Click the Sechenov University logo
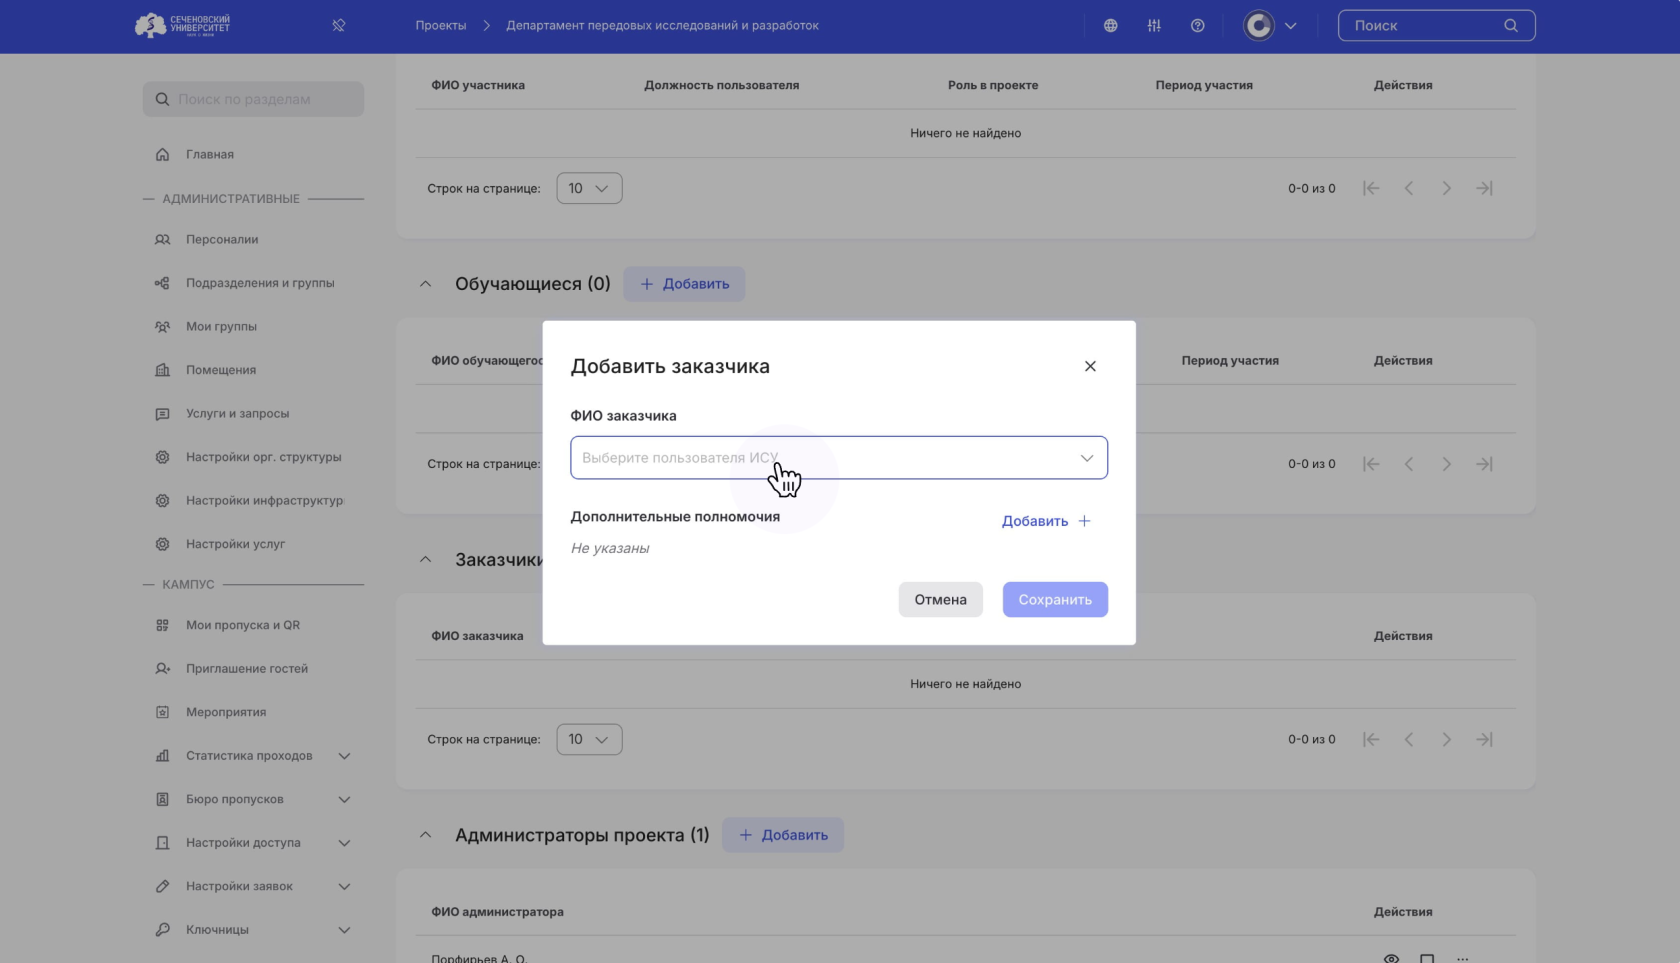Viewport: 1680px width, 963px height. (x=183, y=25)
